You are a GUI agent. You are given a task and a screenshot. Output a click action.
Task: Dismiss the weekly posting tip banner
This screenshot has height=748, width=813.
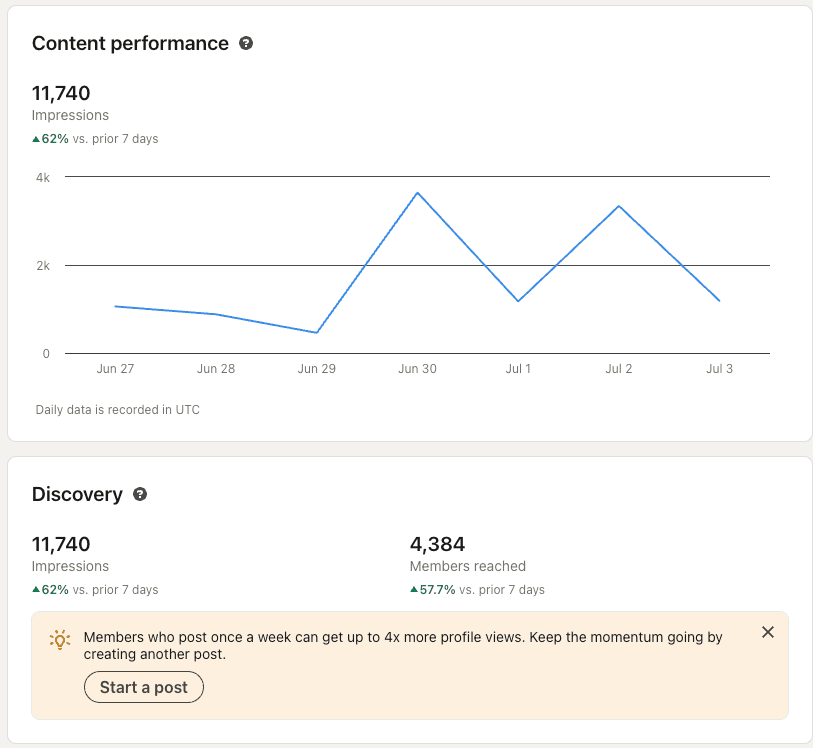point(767,632)
